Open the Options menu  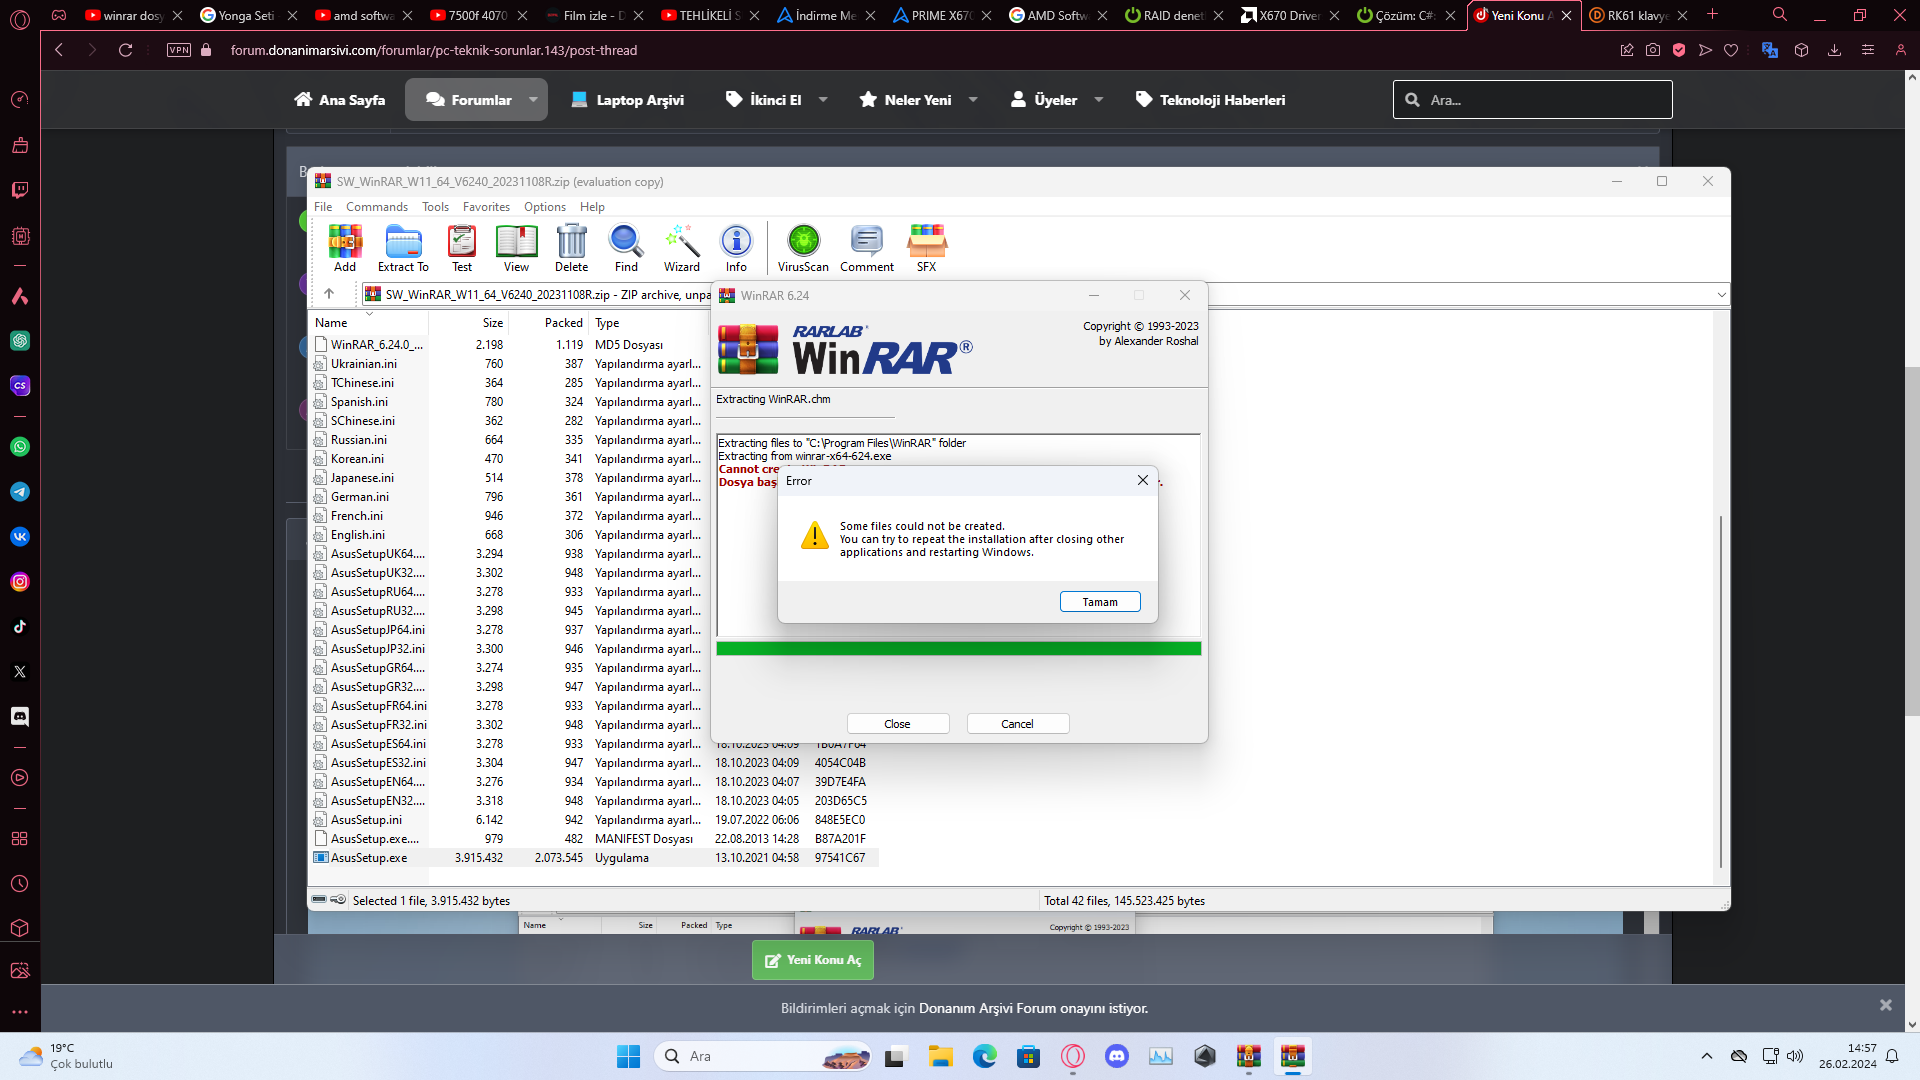(x=545, y=207)
